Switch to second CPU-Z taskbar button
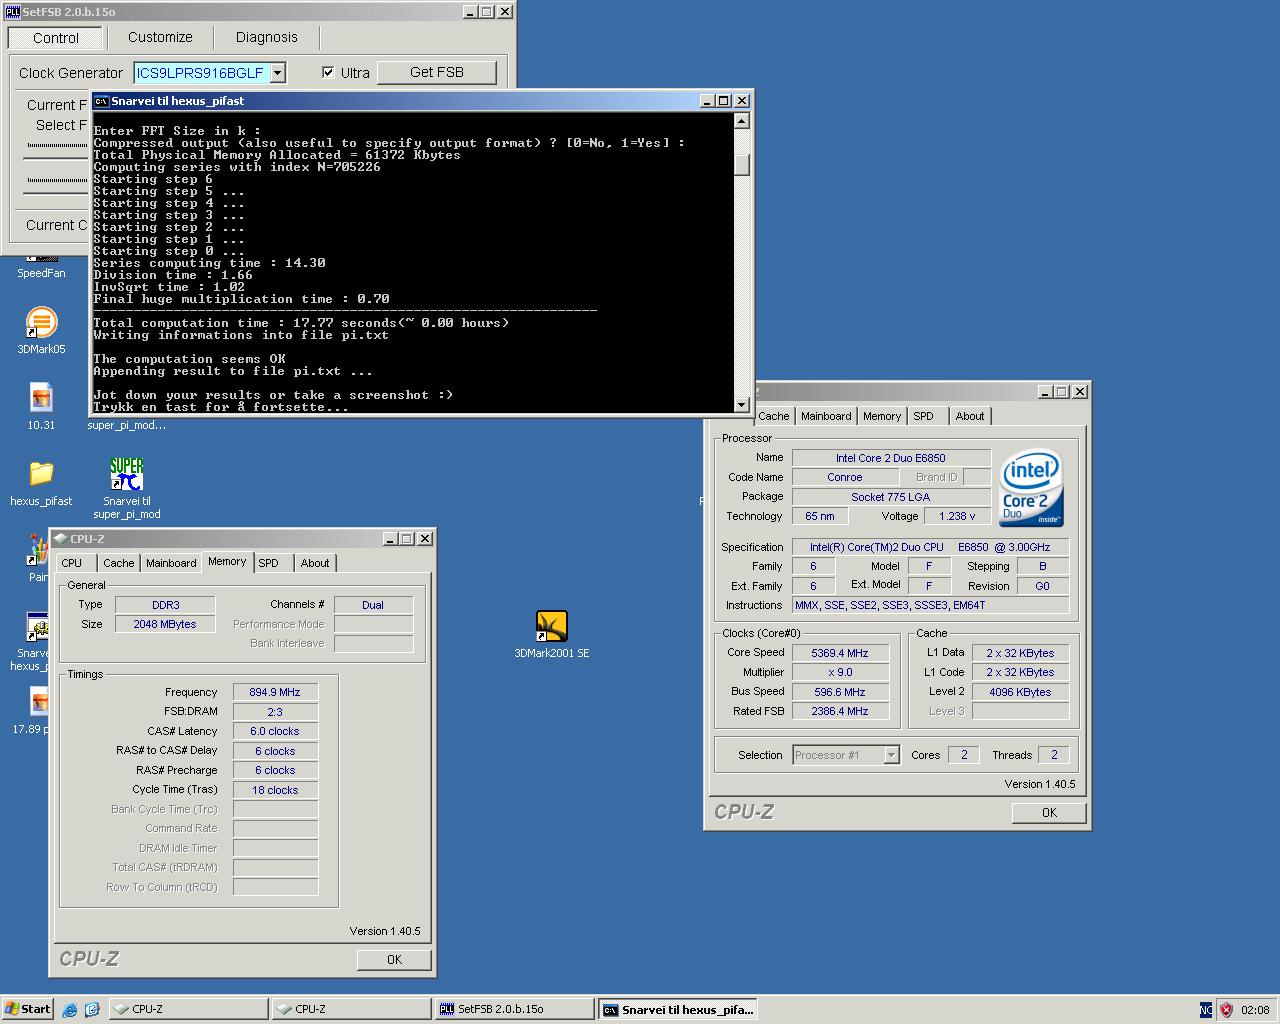The width and height of the screenshot is (1280, 1024). 351,1010
